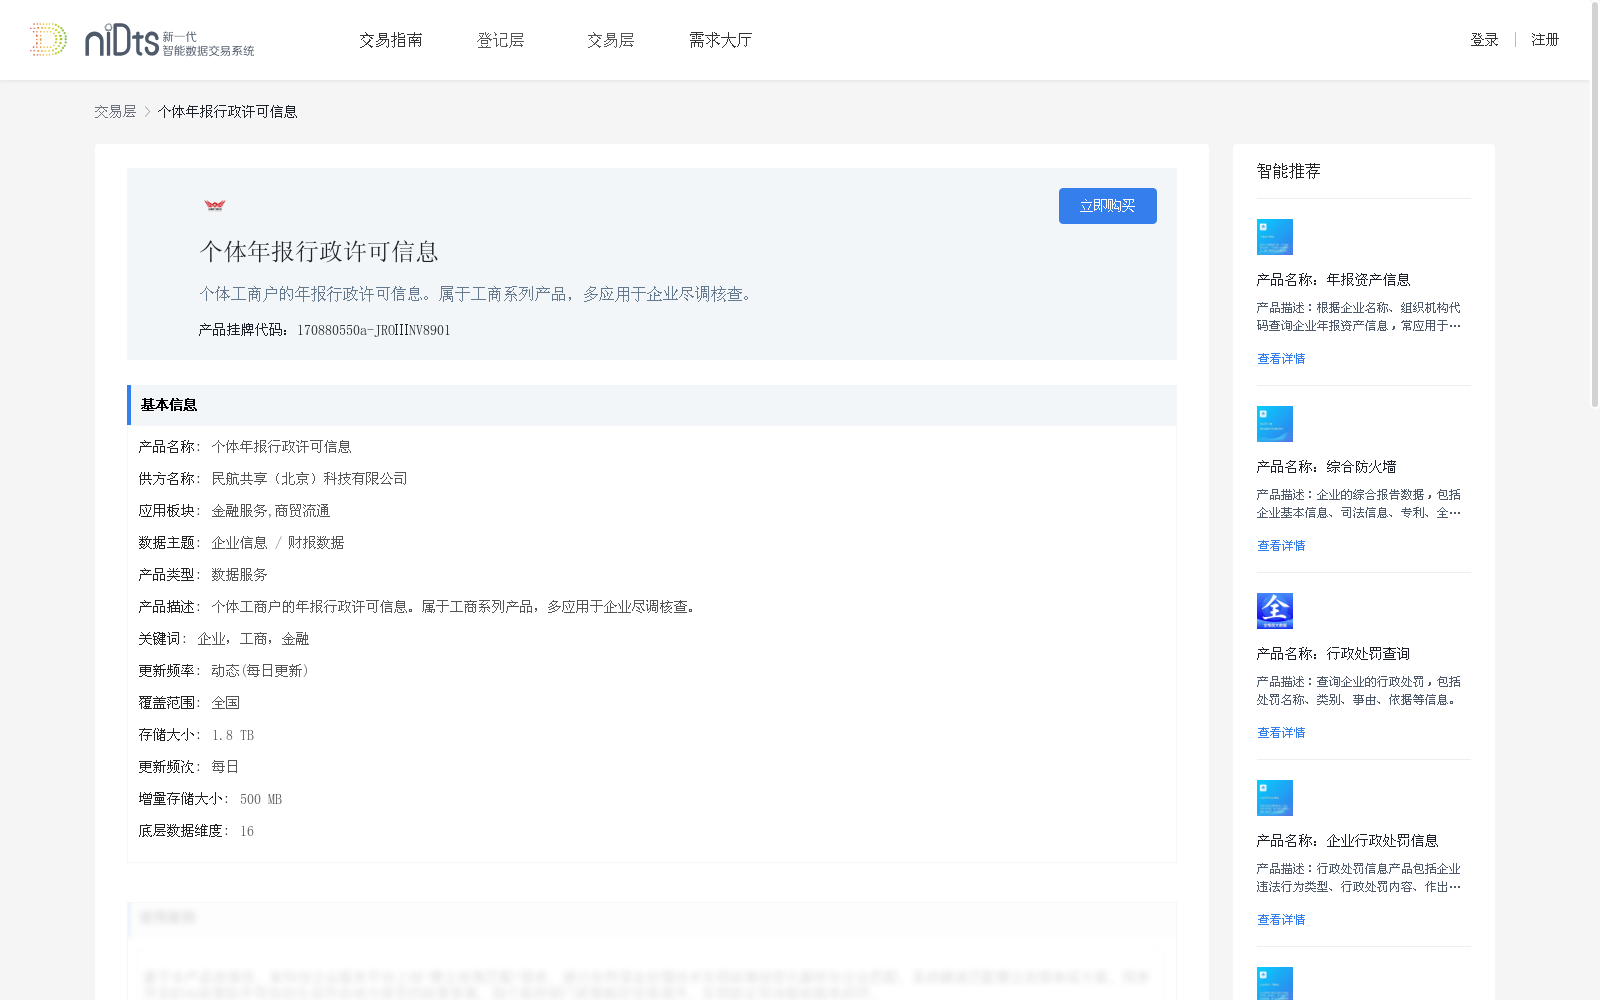Click the 基本信息 section header
Screen dimensions: 1600x1000
click(652, 405)
